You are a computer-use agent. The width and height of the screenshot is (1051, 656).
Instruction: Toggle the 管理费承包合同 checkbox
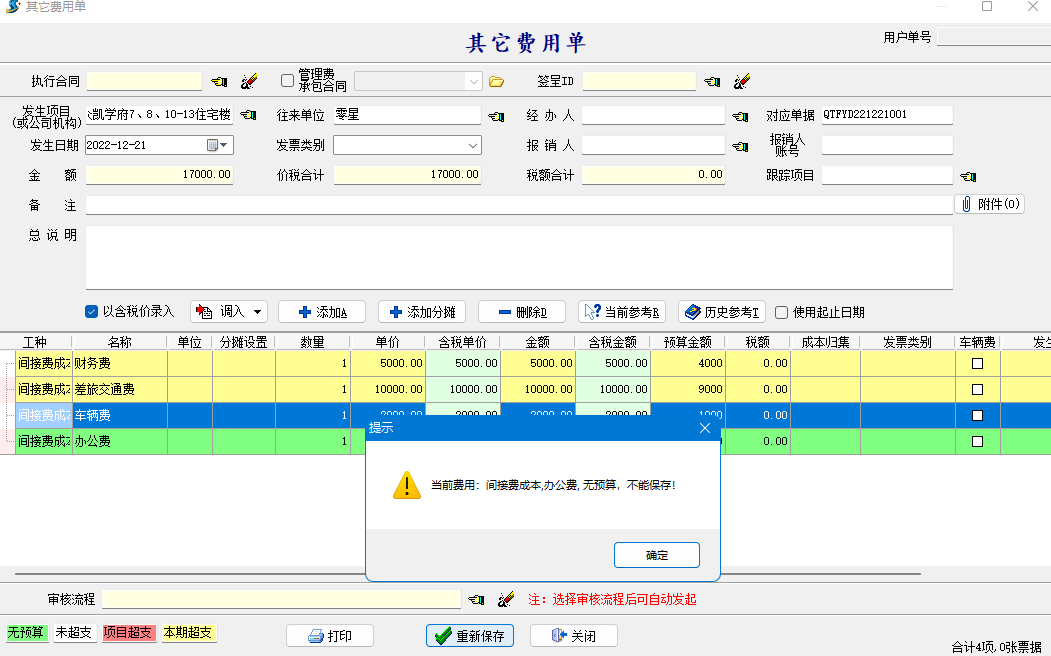[288, 80]
